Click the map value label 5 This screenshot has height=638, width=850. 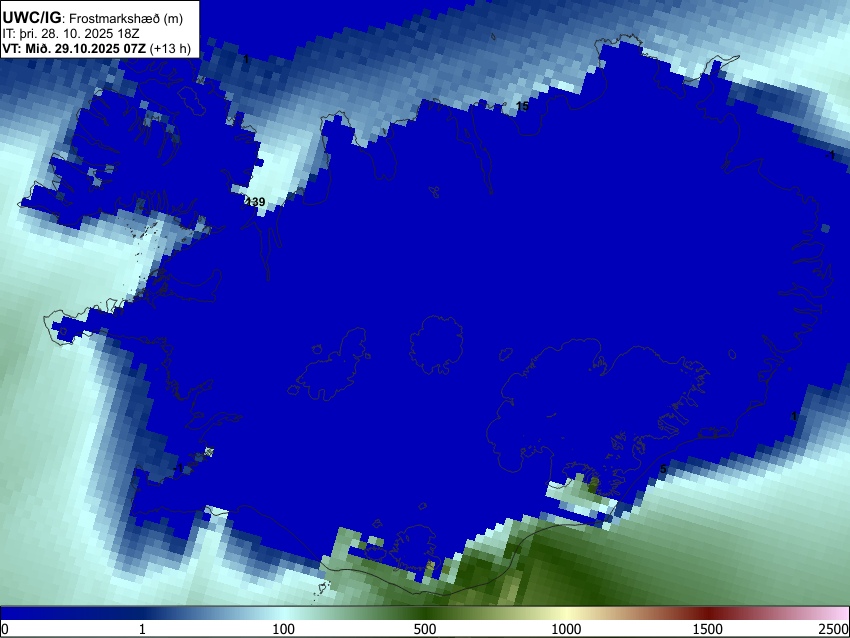tap(663, 469)
